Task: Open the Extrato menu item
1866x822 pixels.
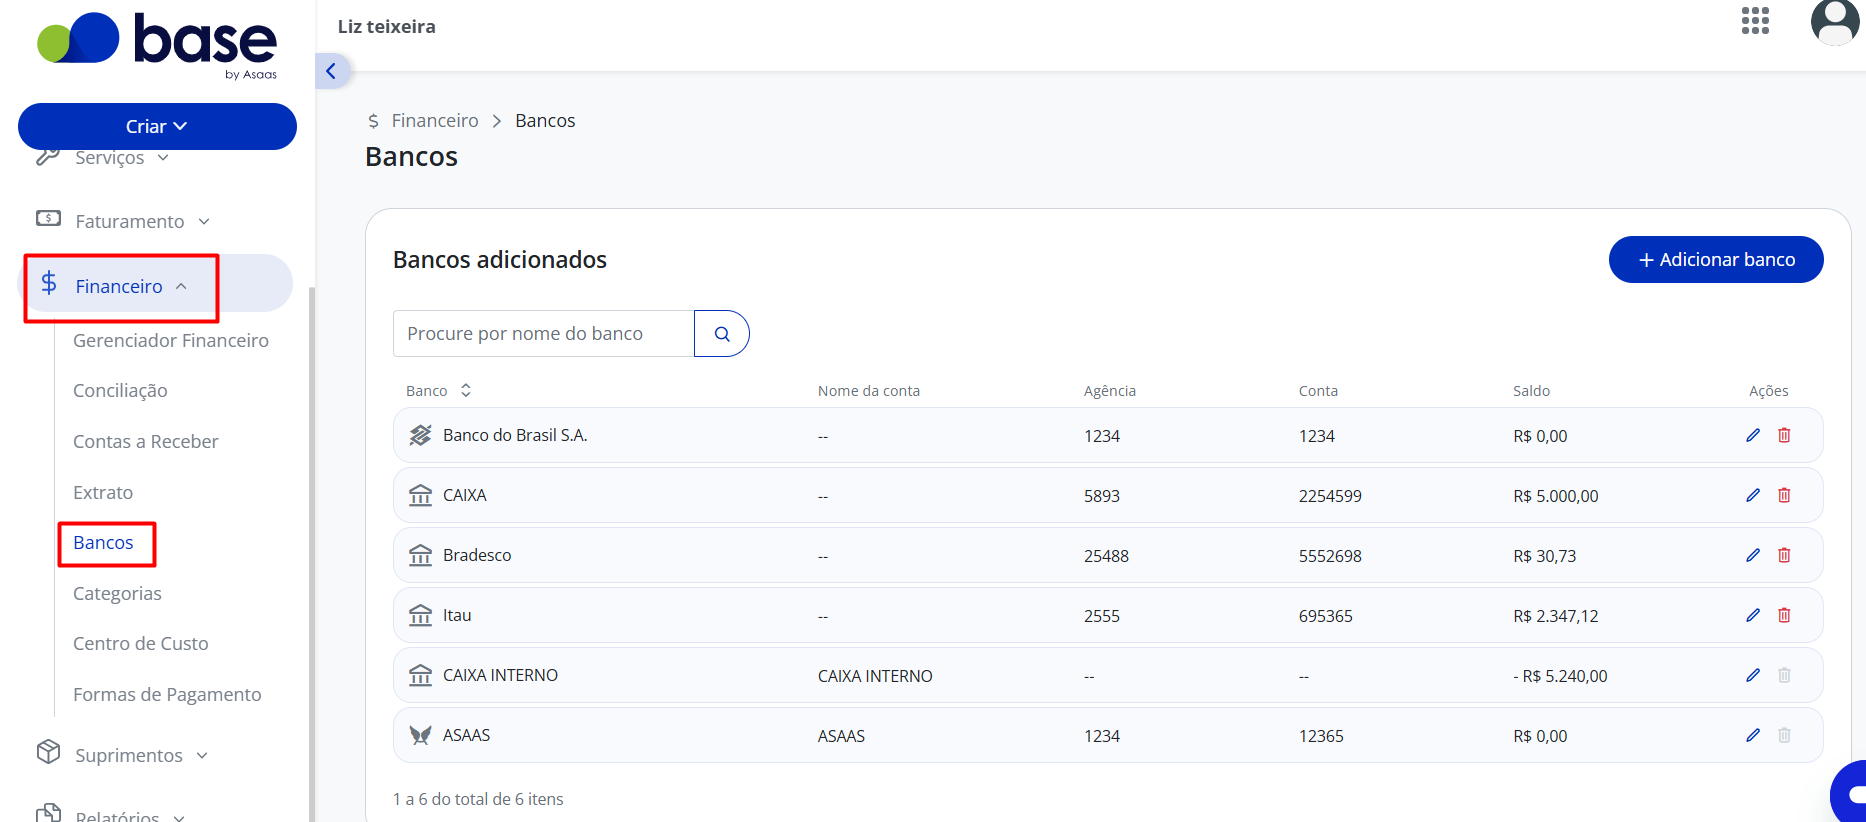Action: click(103, 492)
